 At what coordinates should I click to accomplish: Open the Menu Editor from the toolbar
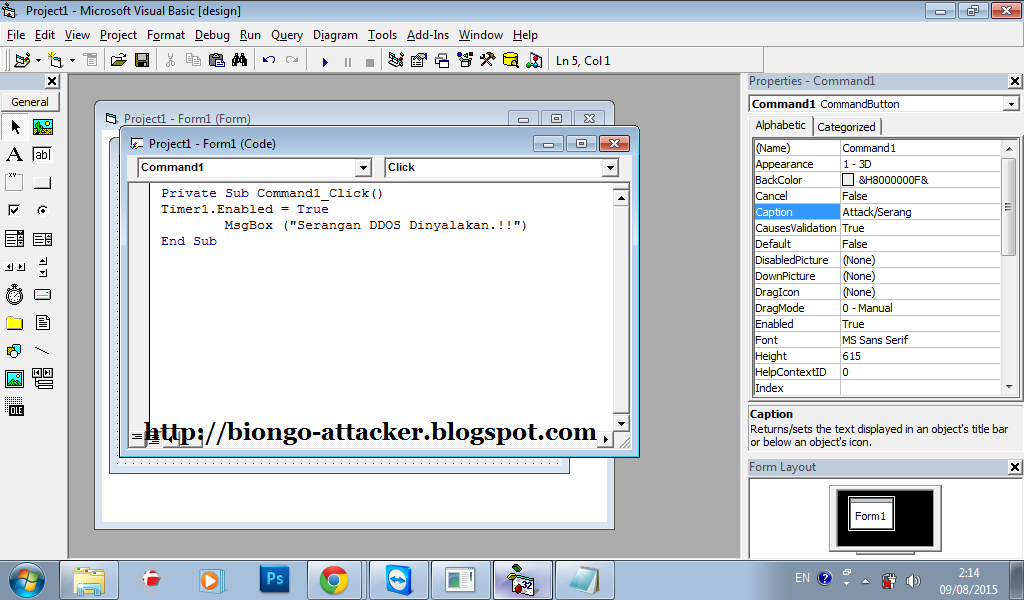(90, 61)
